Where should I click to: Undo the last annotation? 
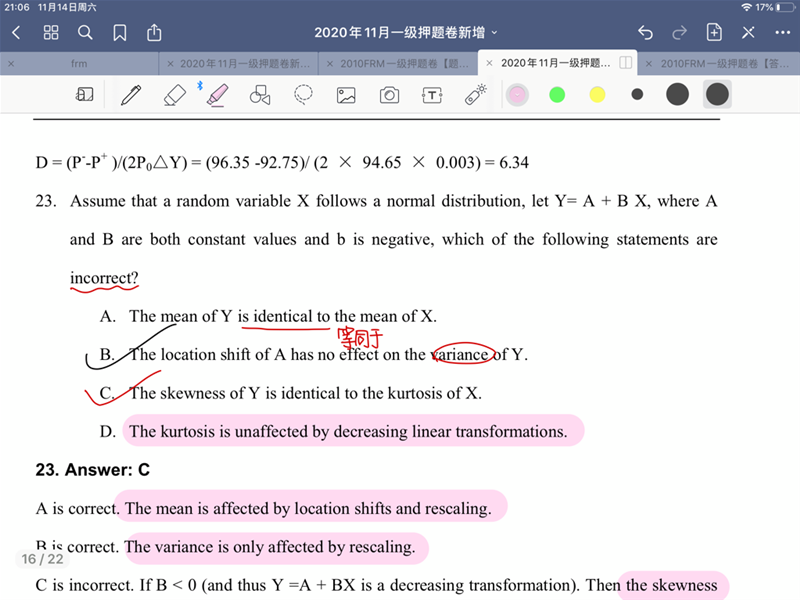[645, 33]
